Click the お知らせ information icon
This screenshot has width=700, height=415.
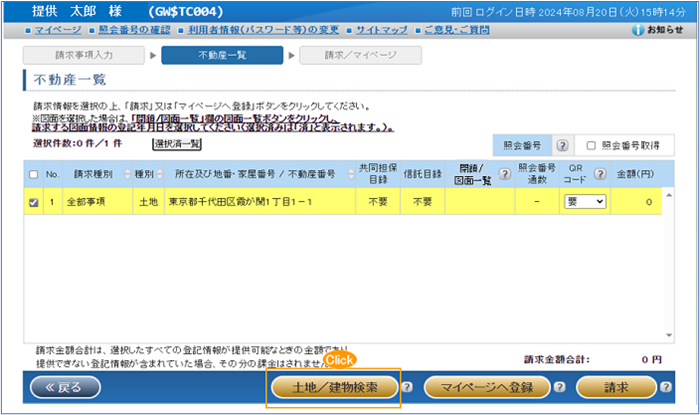638,30
